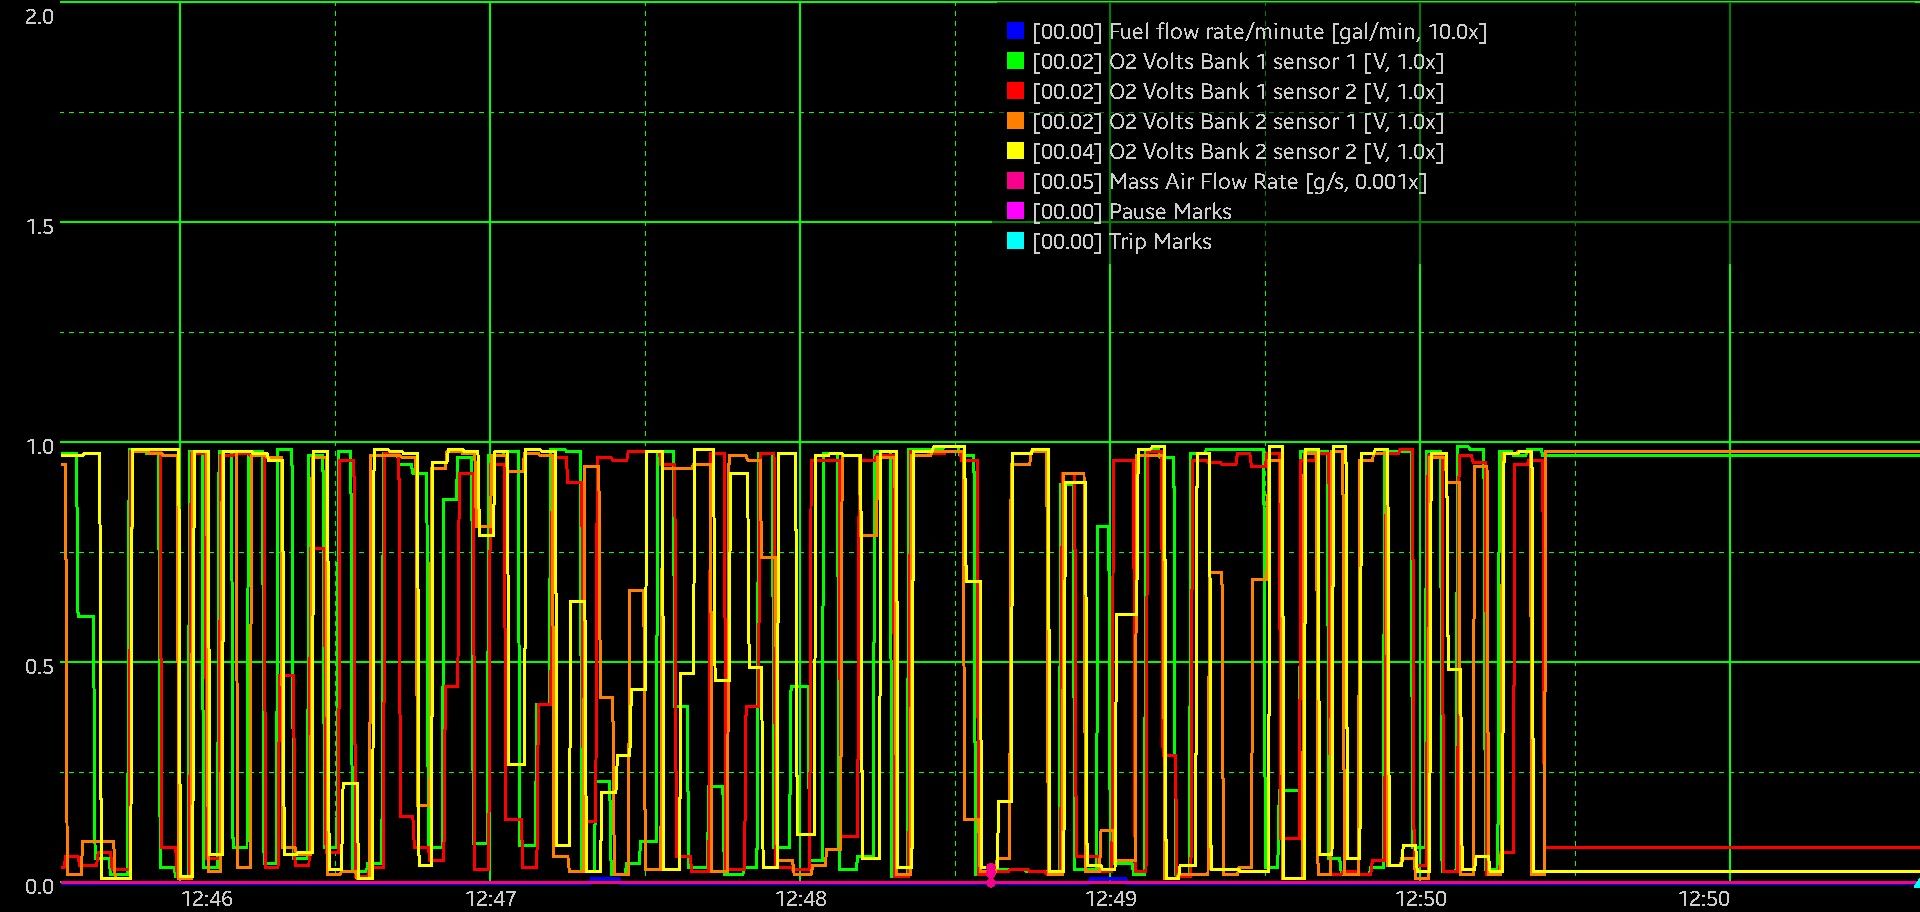Viewport: 1920px width, 912px height.
Task: Click the 12:46 time axis label
Action: (207, 898)
